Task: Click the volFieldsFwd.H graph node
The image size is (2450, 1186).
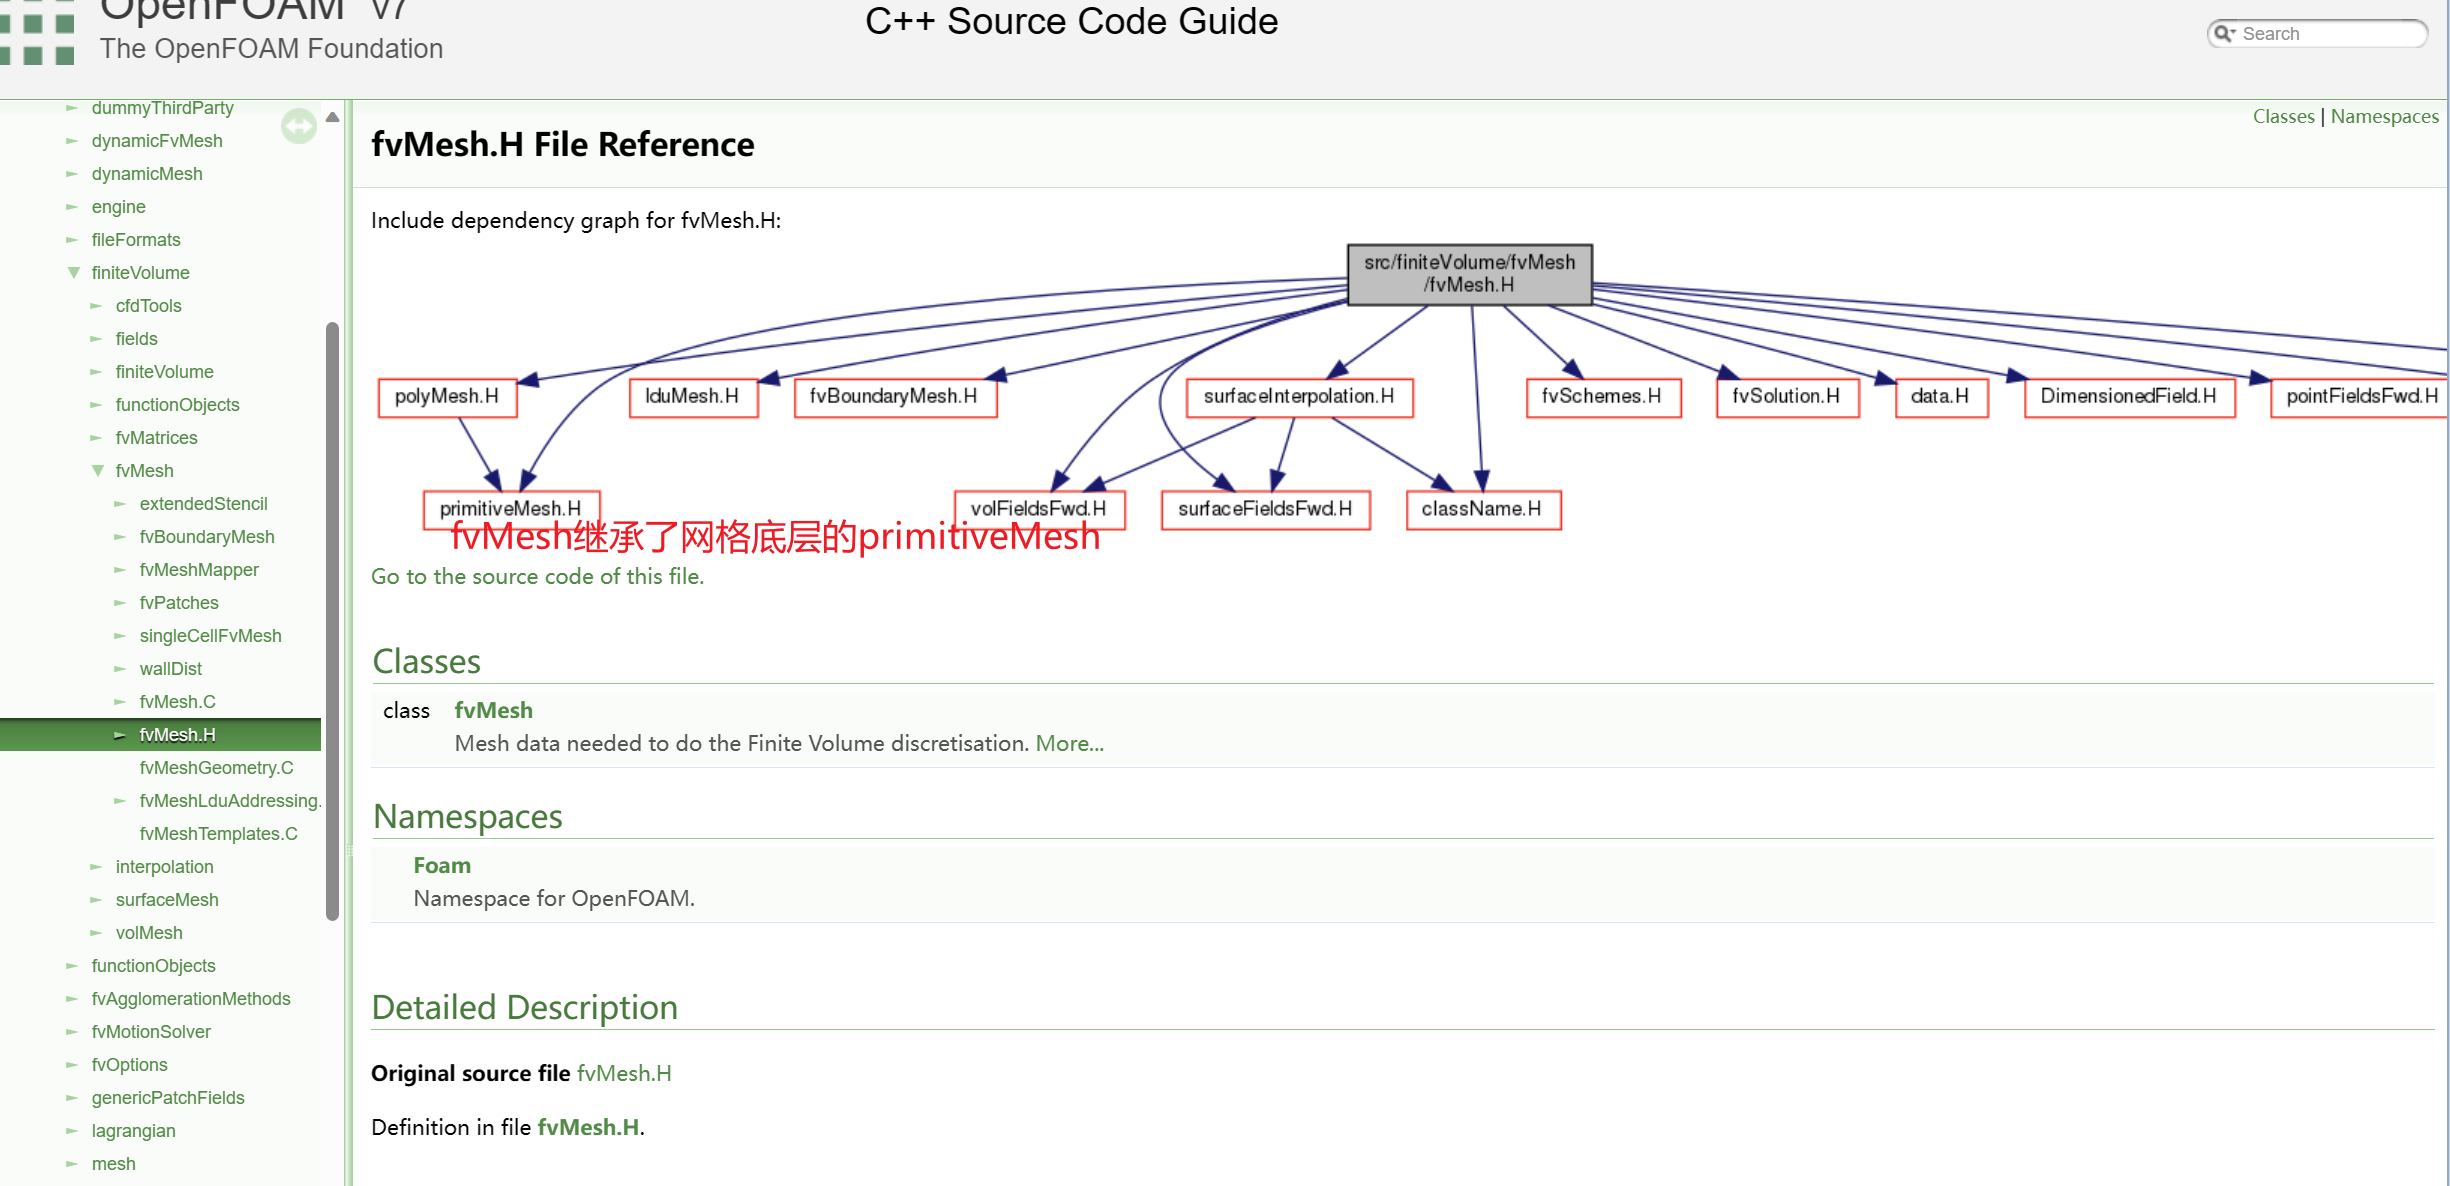Action: [x=1039, y=510]
